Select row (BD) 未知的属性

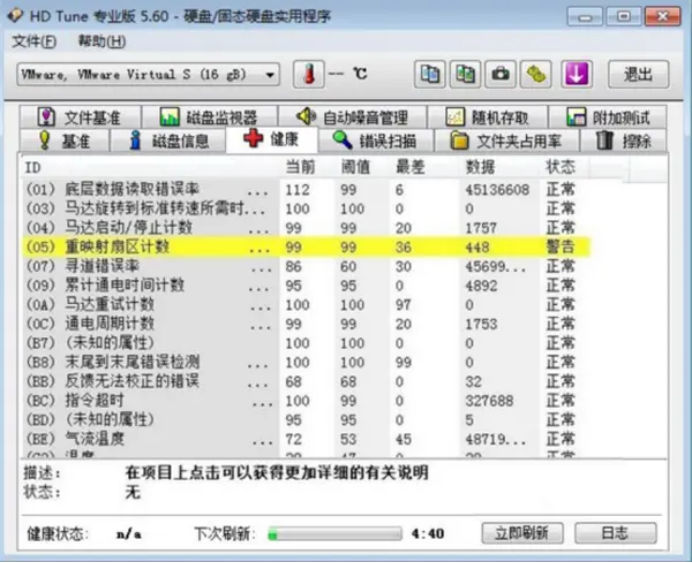[305, 420]
